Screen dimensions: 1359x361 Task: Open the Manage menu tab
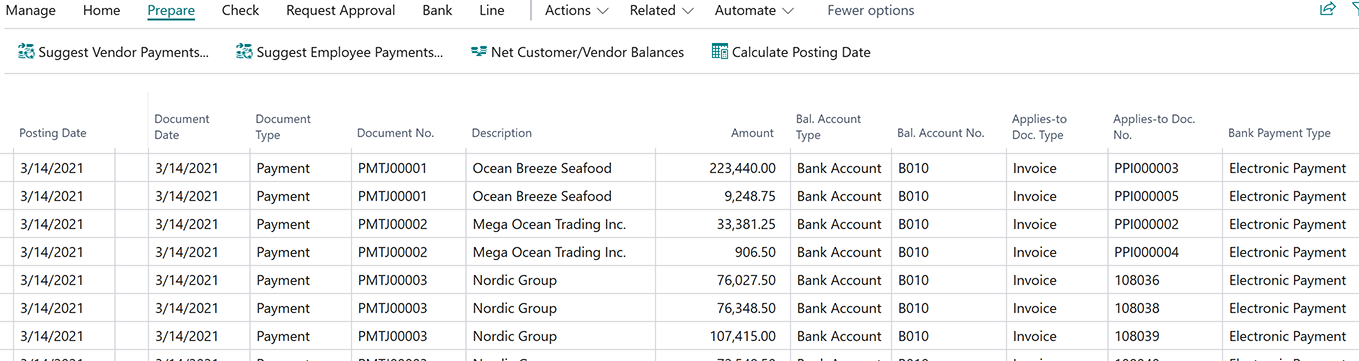31,11
